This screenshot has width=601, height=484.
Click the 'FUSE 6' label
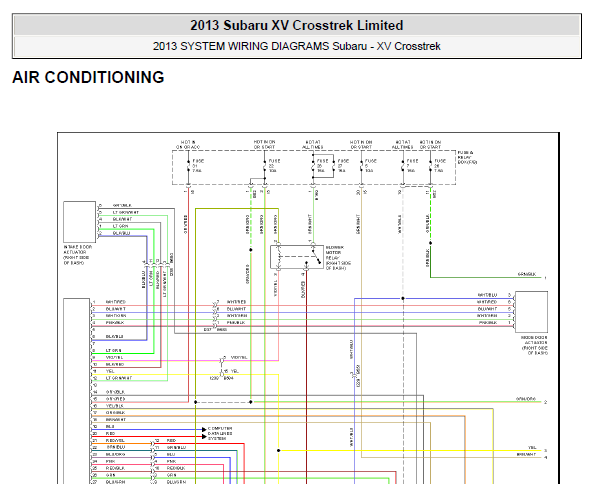coord(370,166)
